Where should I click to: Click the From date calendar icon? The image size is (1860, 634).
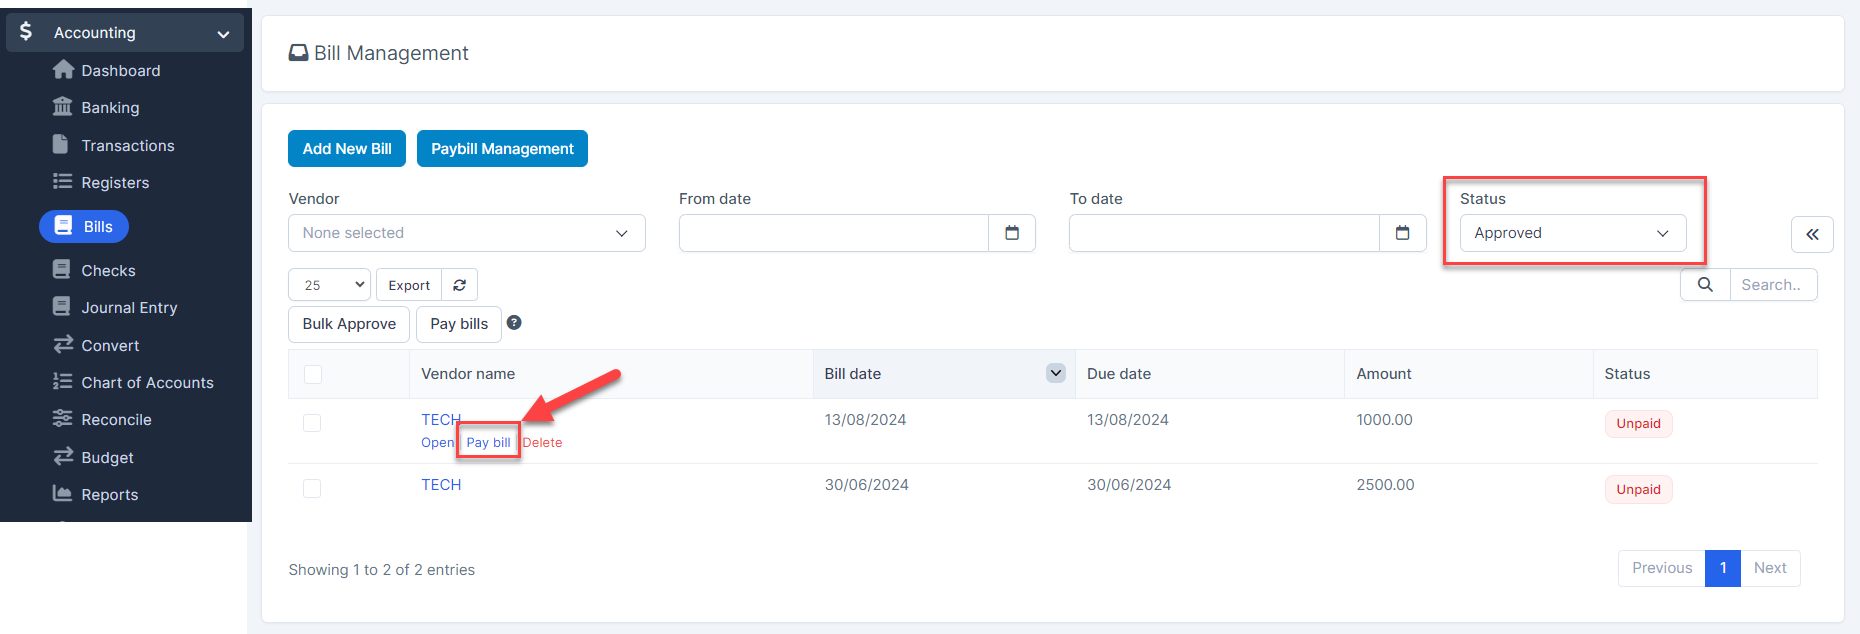coord(1012,233)
